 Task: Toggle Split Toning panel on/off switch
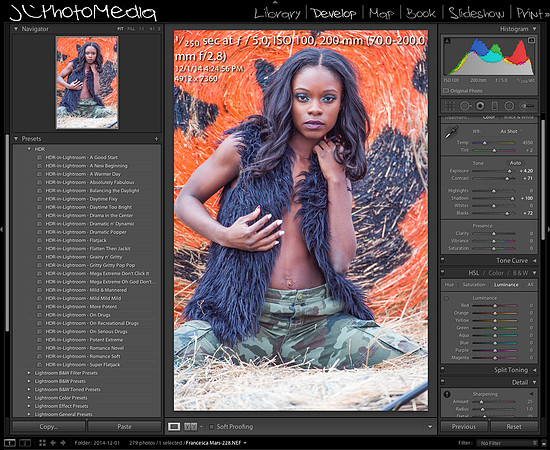pos(443,370)
